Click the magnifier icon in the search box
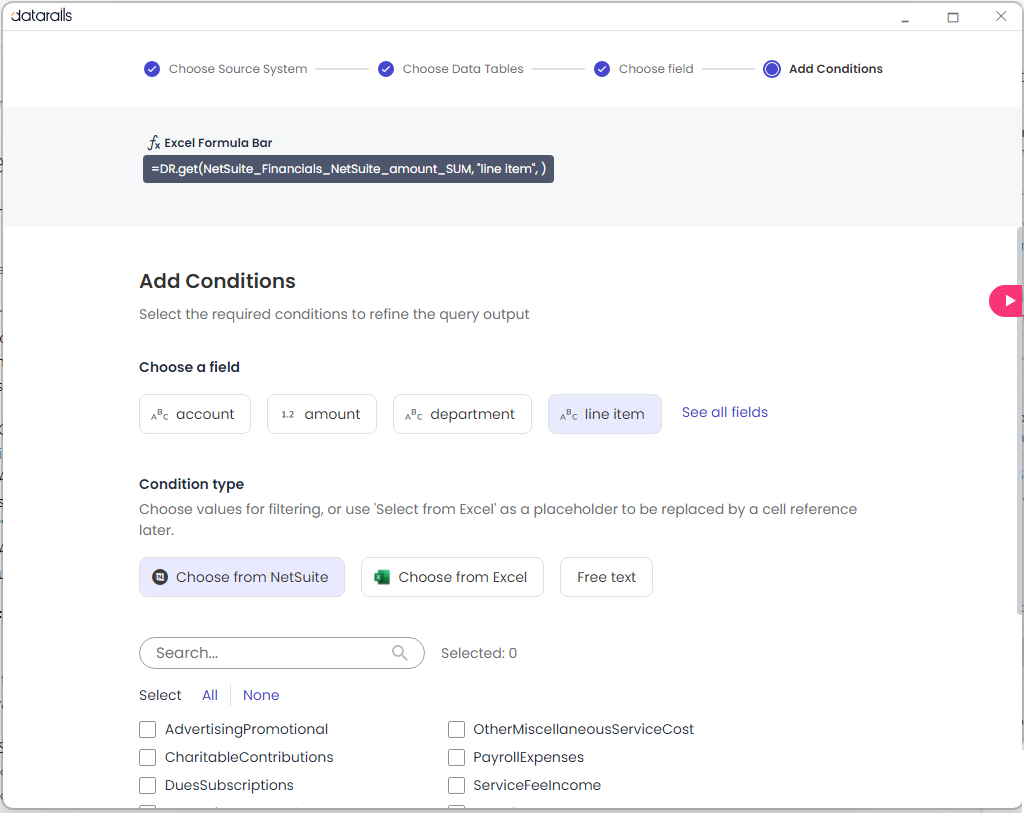The image size is (1024, 813). click(x=399, y=652)
